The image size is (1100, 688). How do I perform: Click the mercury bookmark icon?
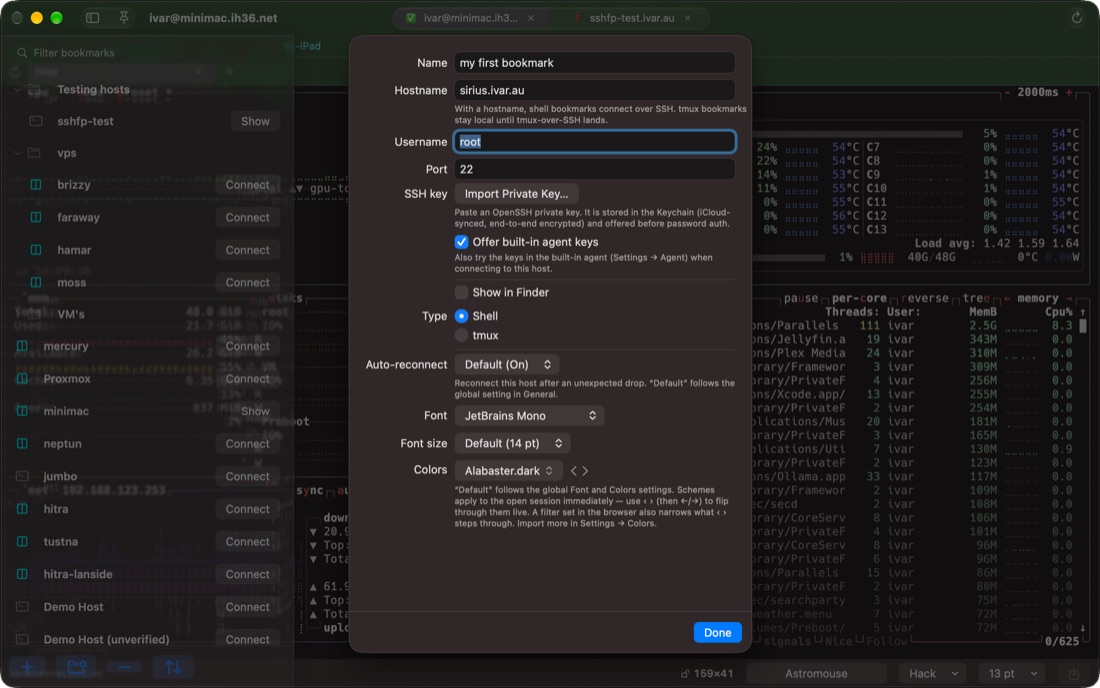(x=22, y=346)
